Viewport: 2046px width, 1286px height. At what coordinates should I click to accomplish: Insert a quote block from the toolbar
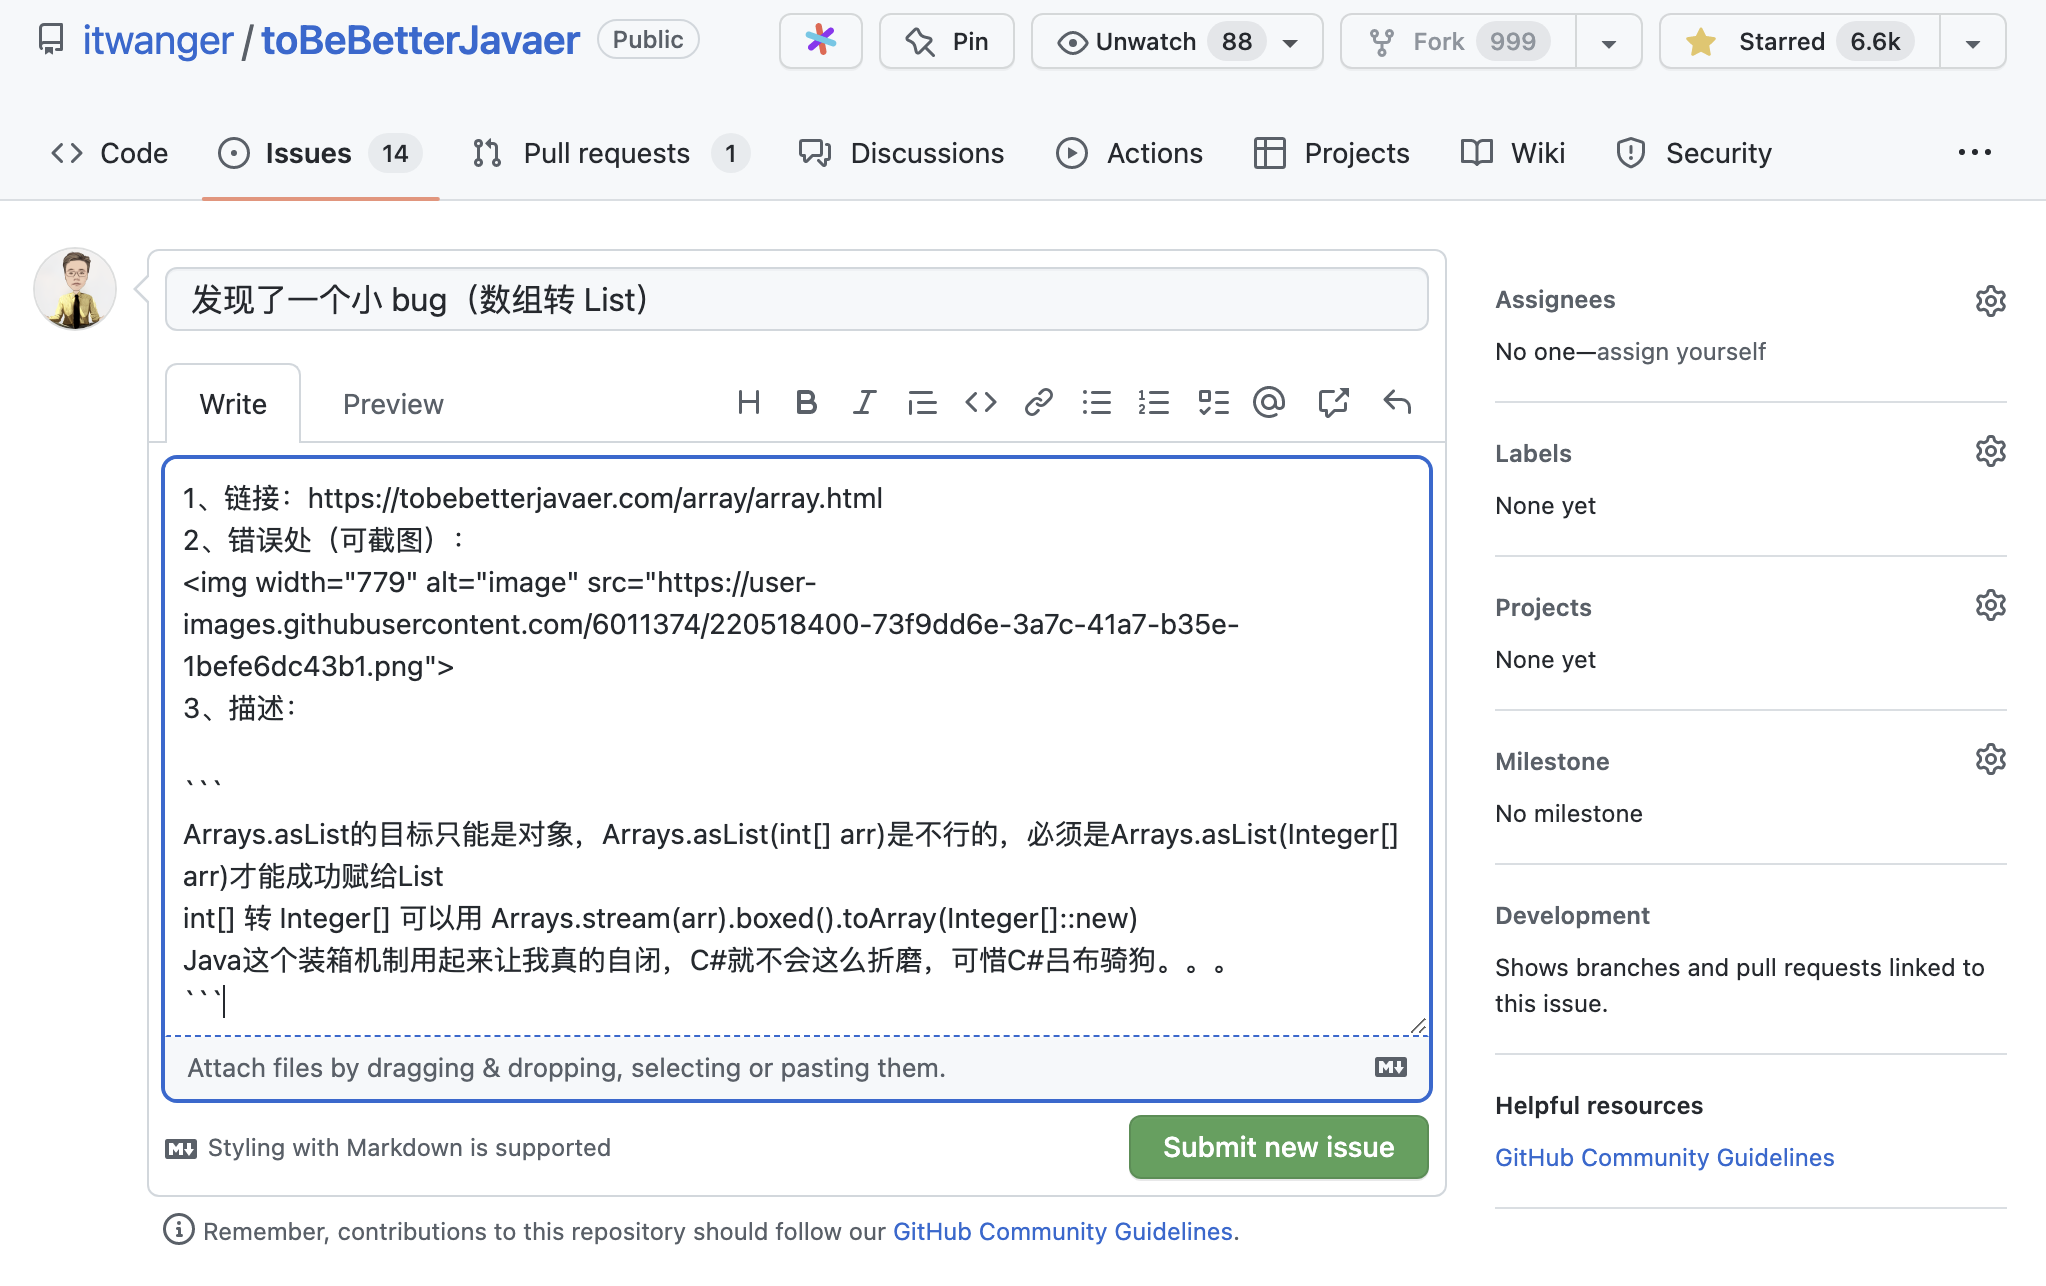point(922,403)
